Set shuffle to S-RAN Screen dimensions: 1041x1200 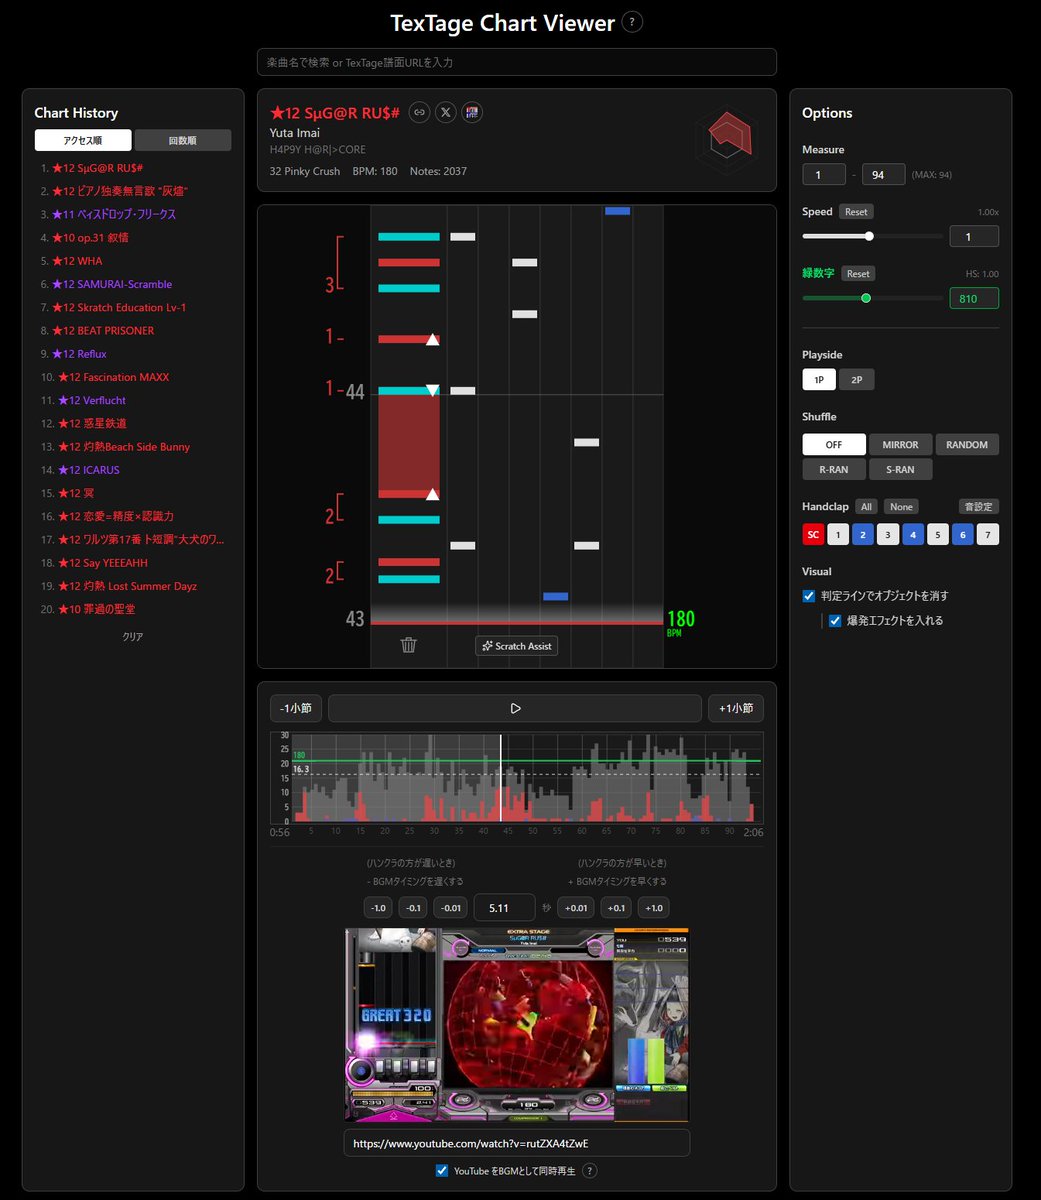coord(900,469)
